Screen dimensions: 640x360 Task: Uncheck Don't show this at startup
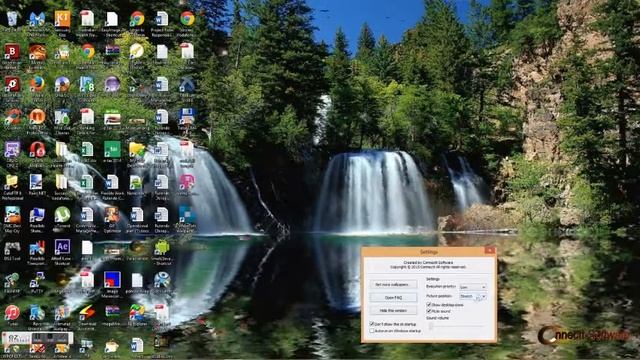tap(372, 324)
